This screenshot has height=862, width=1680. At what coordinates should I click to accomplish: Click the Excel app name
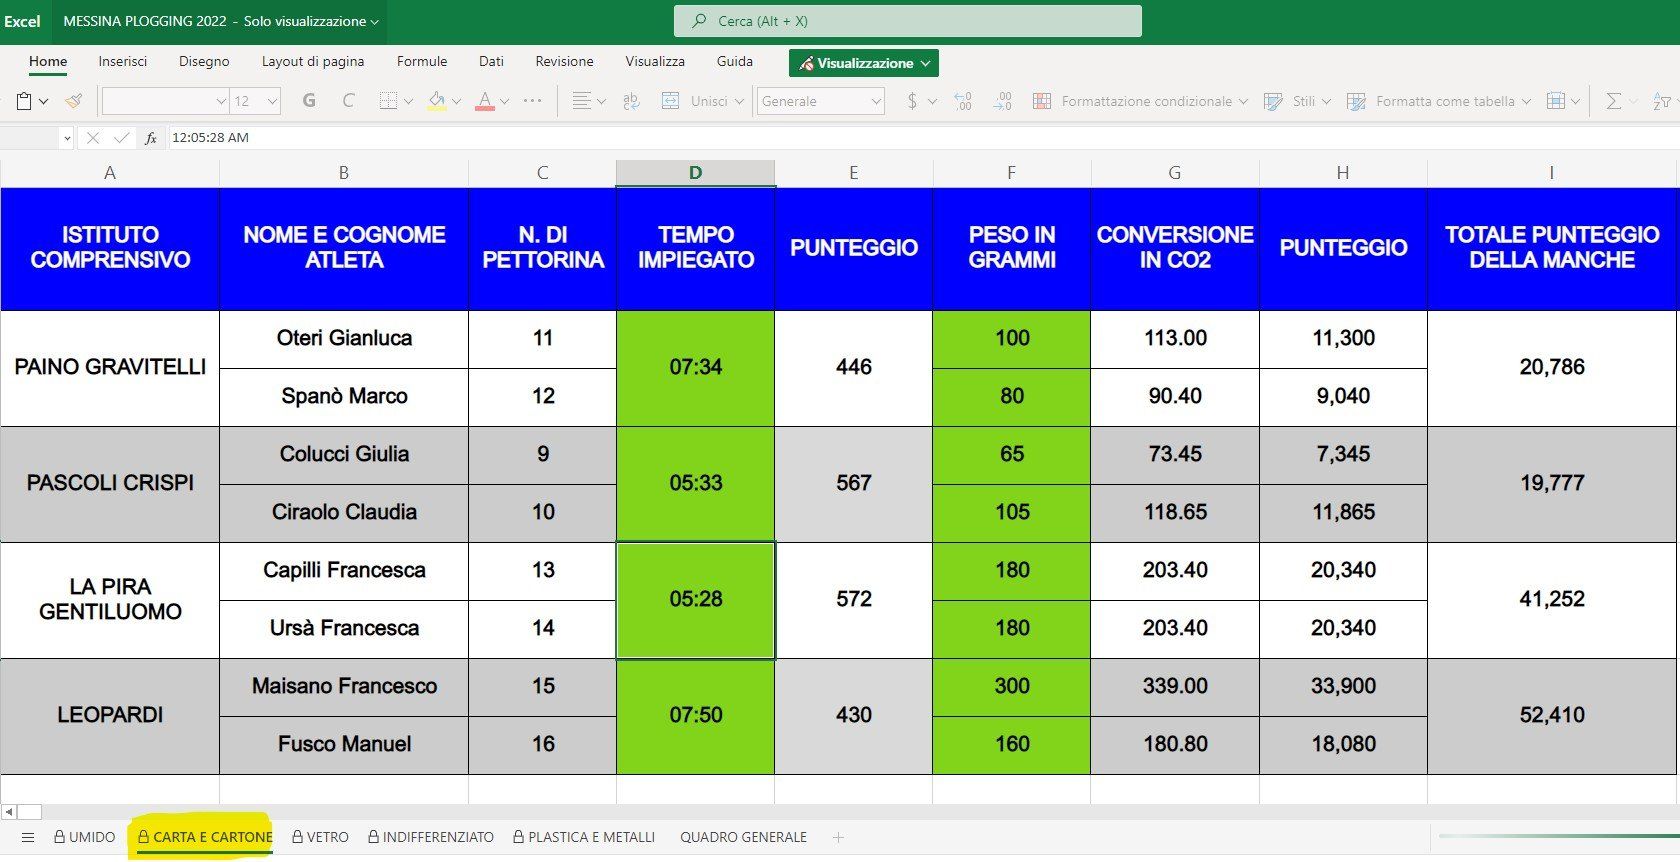pos(22,21)
